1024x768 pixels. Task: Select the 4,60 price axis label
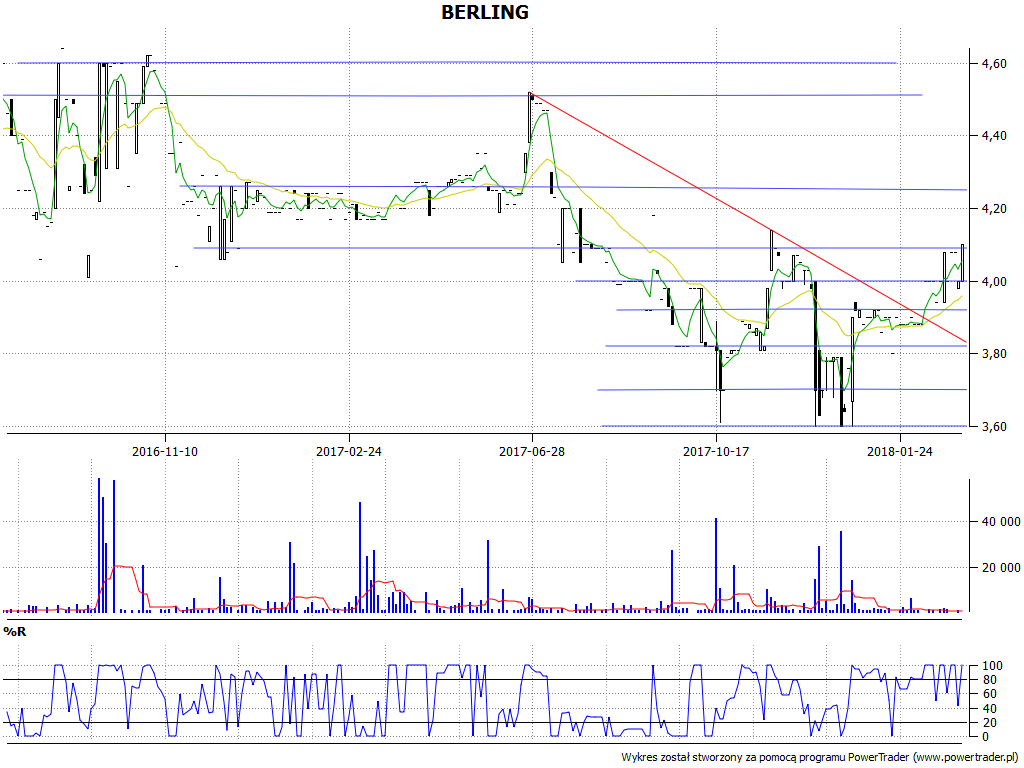[x=993, y=64]
